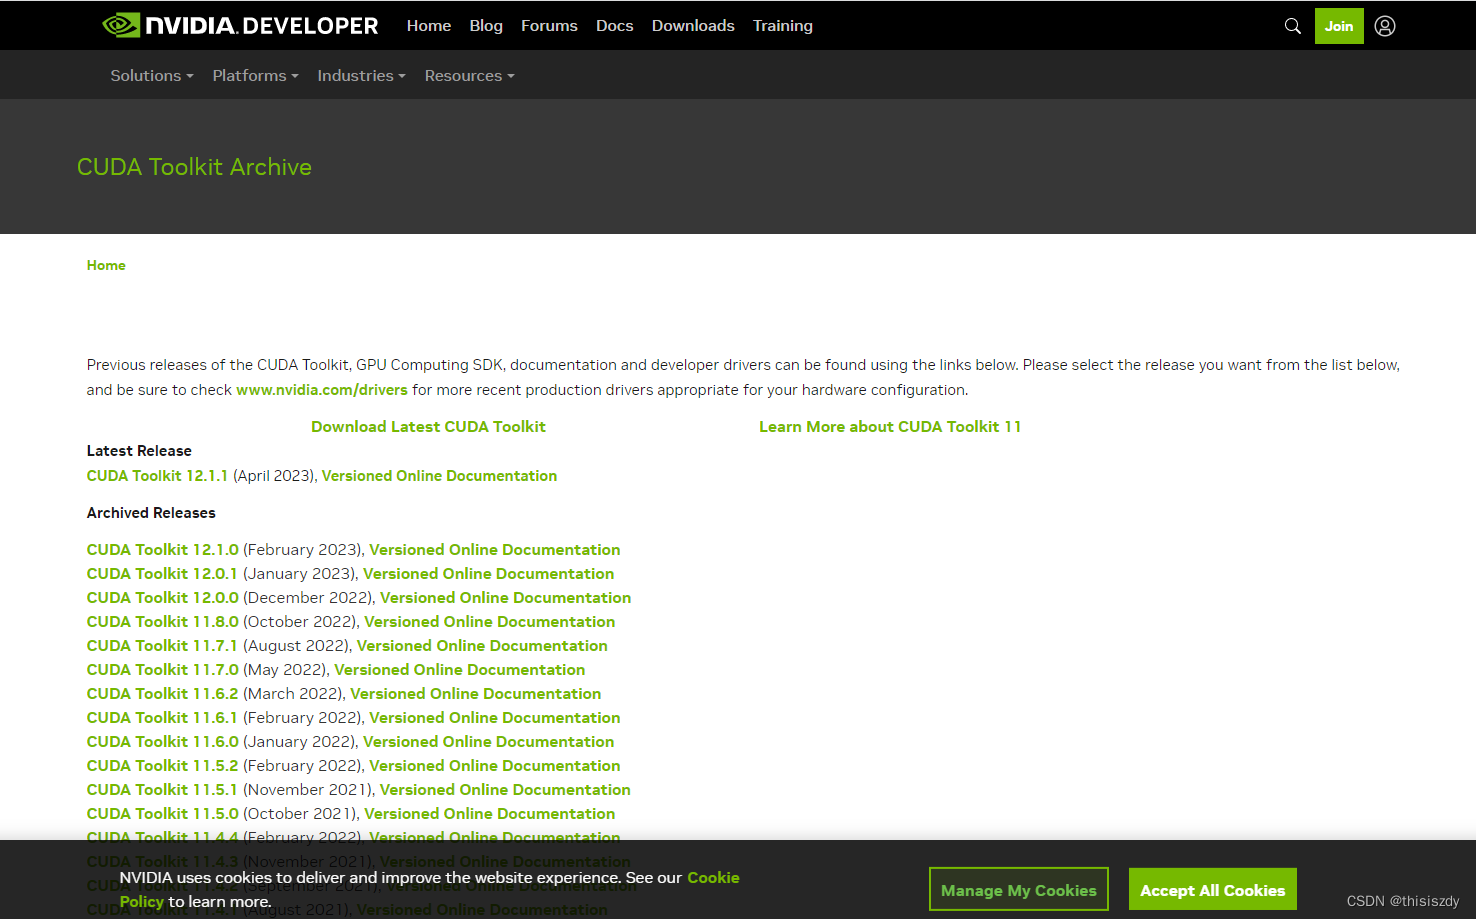Screen dimensions: 1476x919
Task: Open Versioned Online Documentation for 11.6.0
Action: [488, 742]
